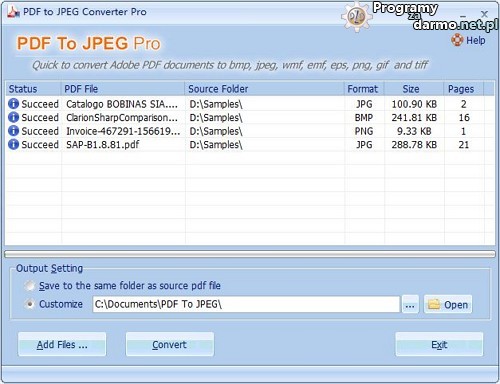Click pages value 21
This screenshot has width=500, height=384.
pyautogui.click(x=464, y=145)
